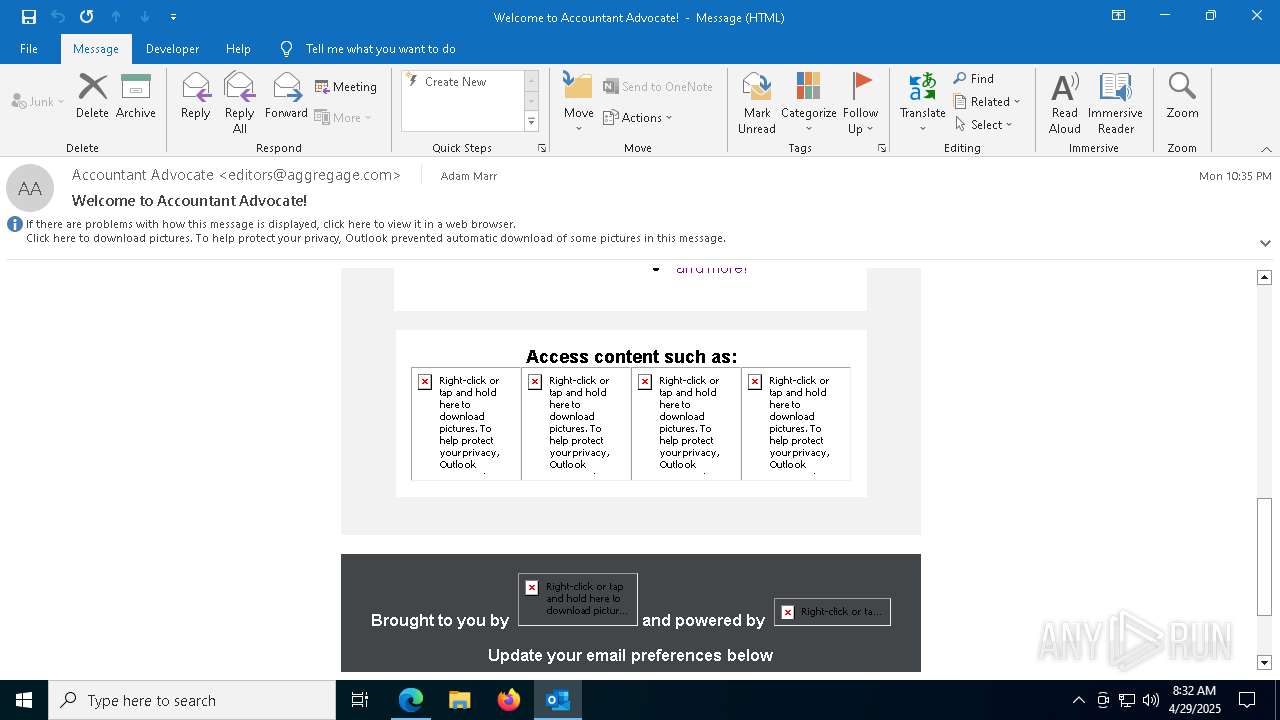
Task: Click the Undo arrow in the title bar
Action: [58, 17]
